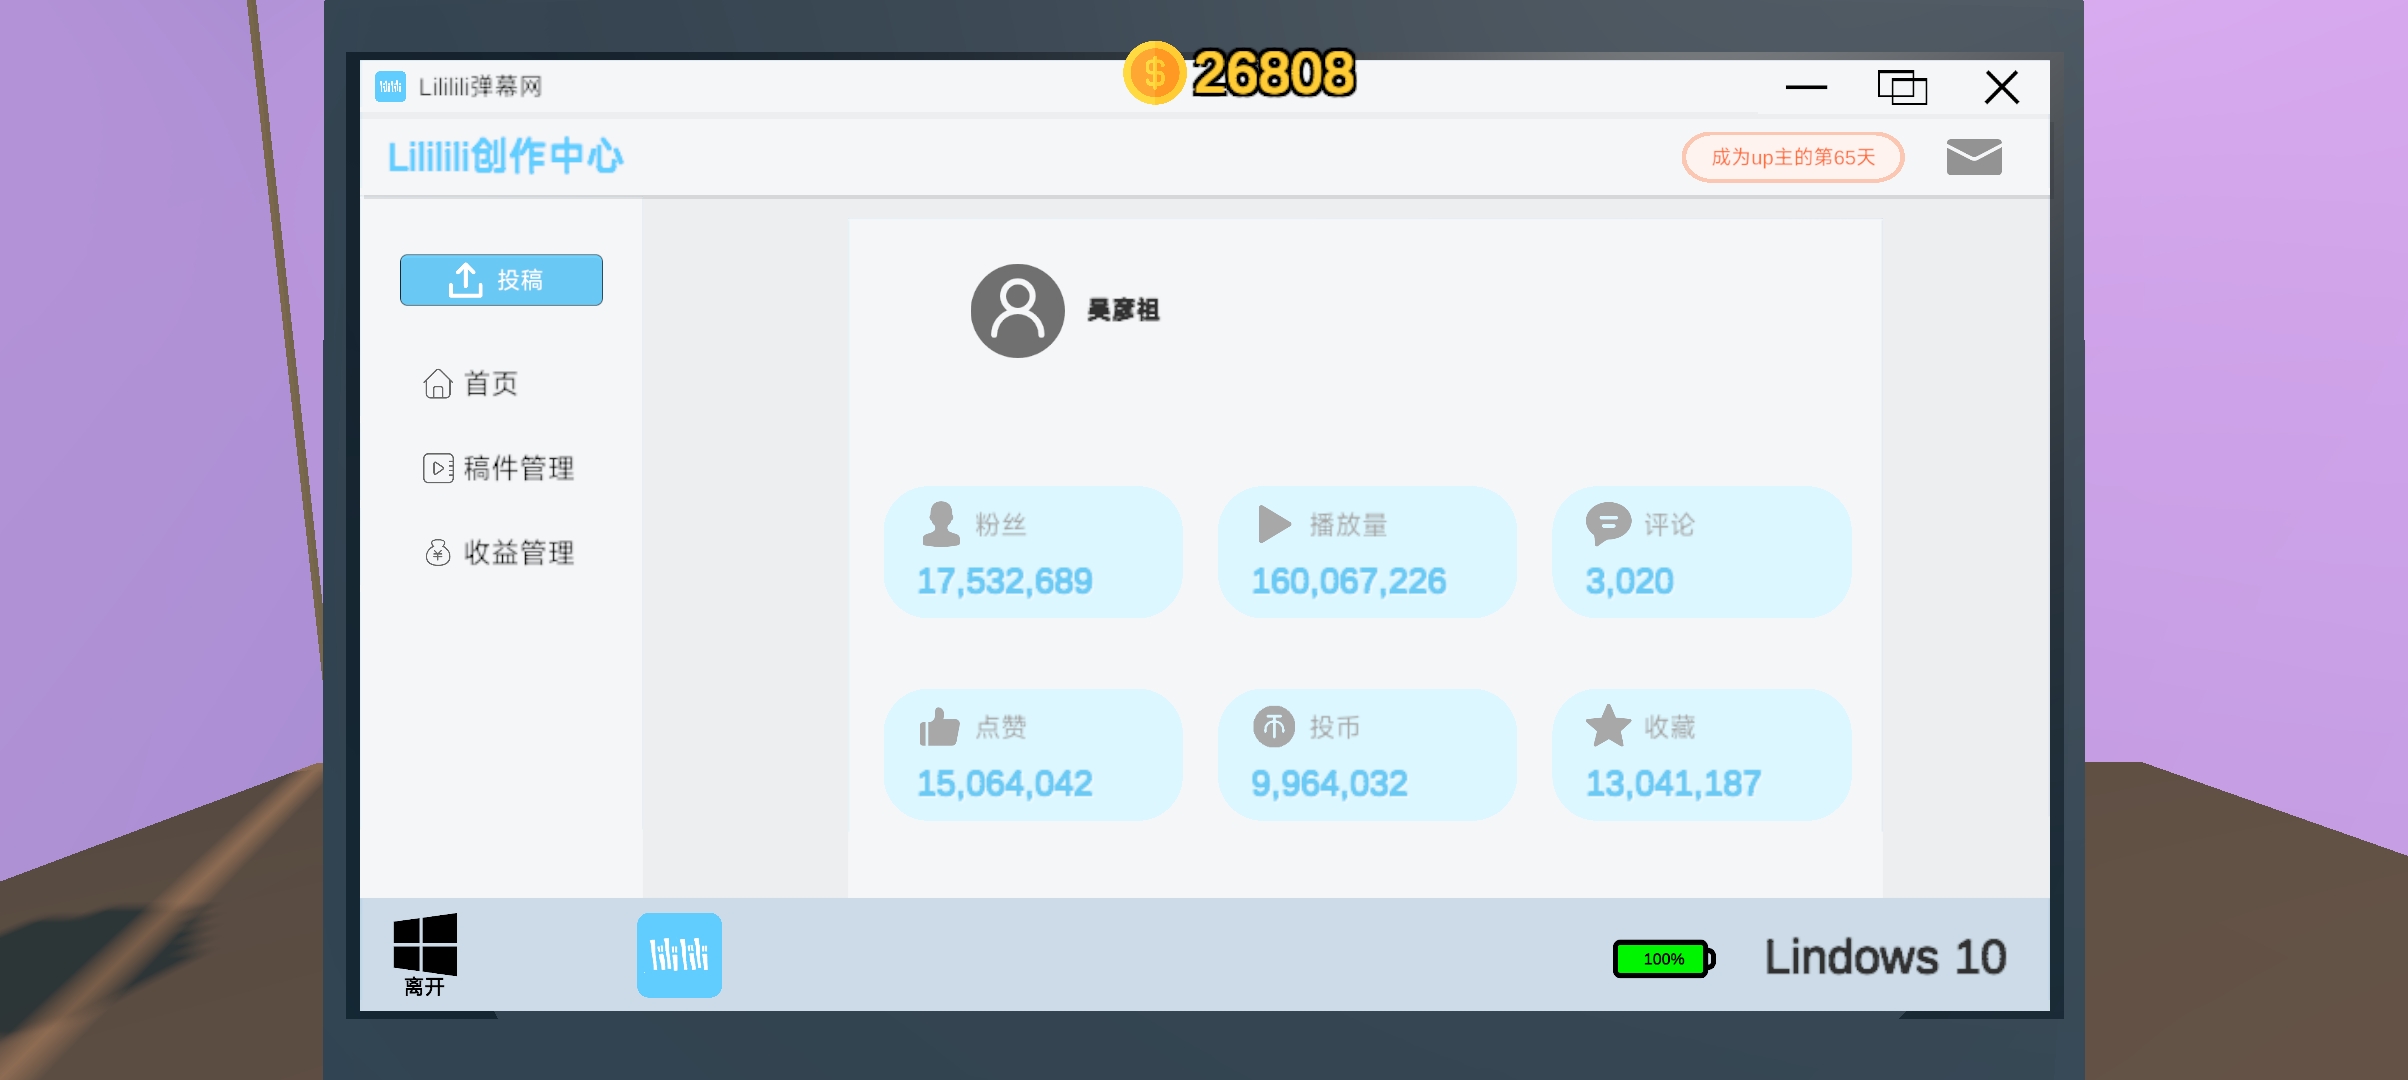
Task: Click the Windows start logo 离开
Action: click(425, 954)
